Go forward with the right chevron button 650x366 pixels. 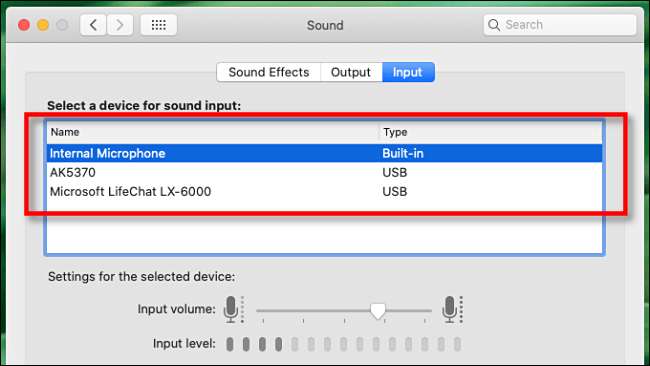click(120, 25)
